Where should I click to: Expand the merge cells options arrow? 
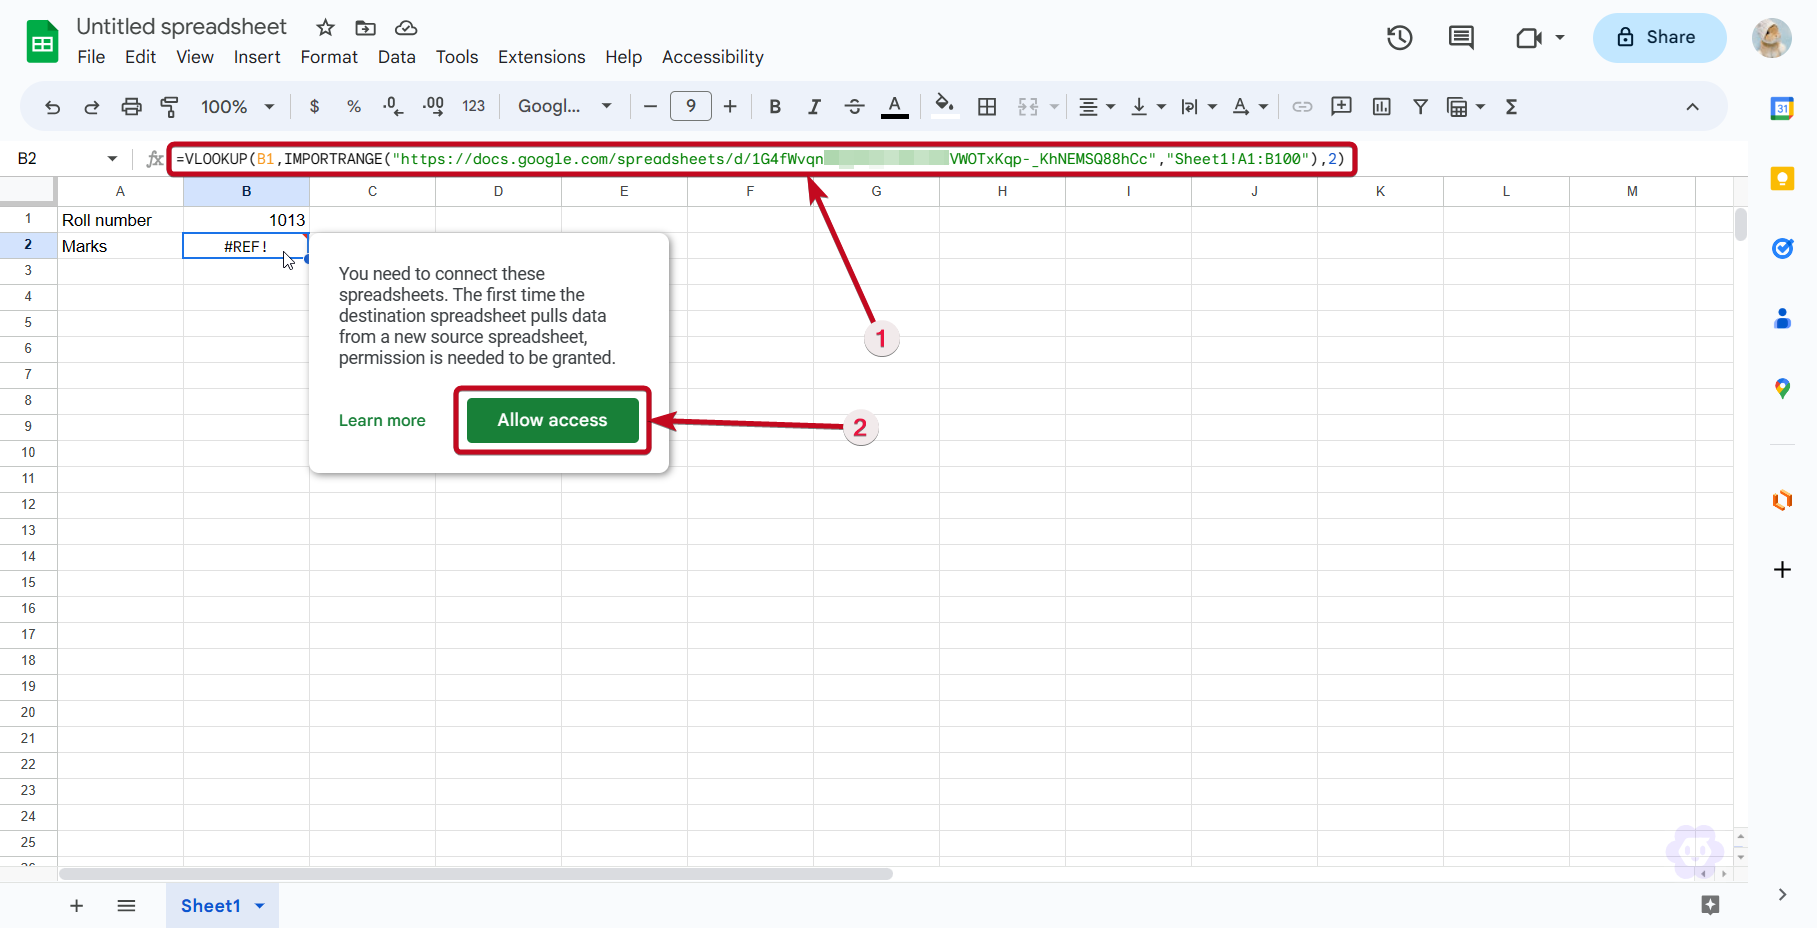point(1054,107)
